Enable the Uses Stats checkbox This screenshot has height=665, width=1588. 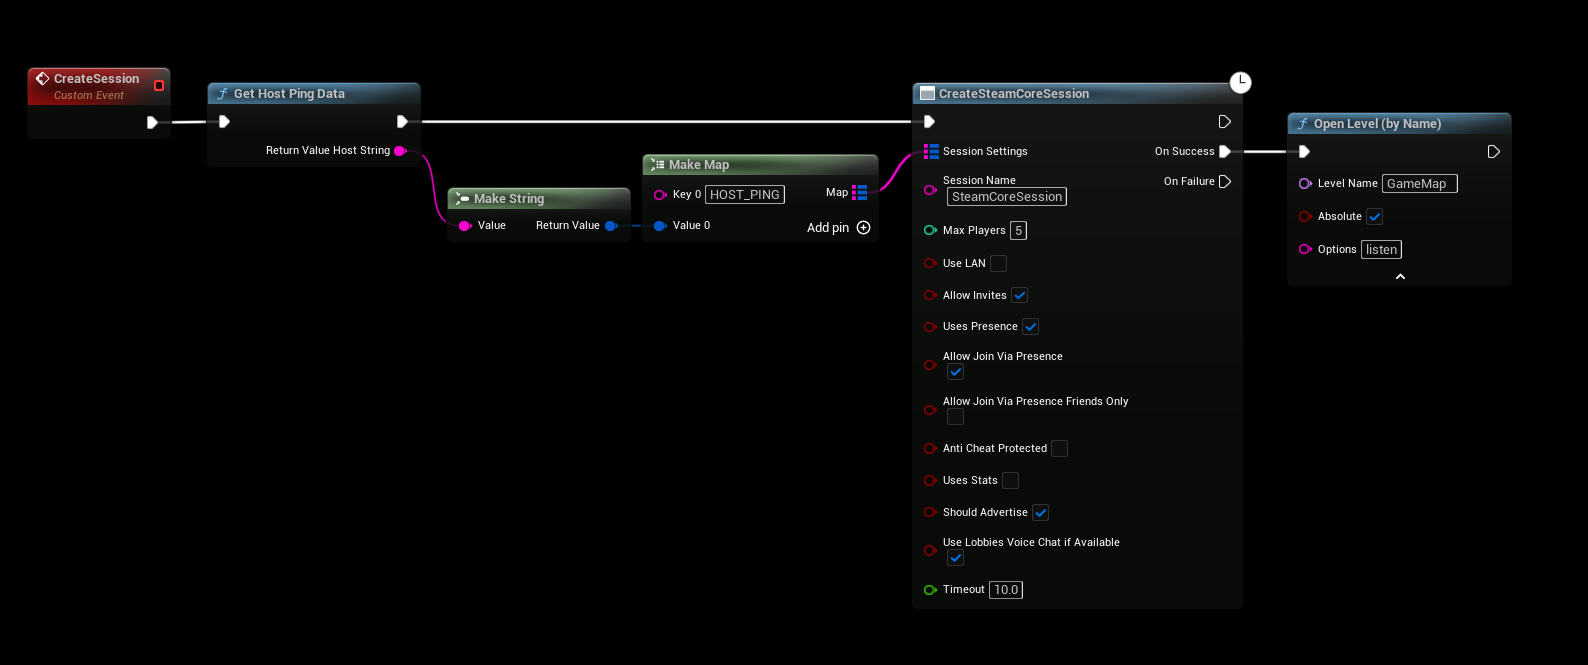(x=1010, y=481)
